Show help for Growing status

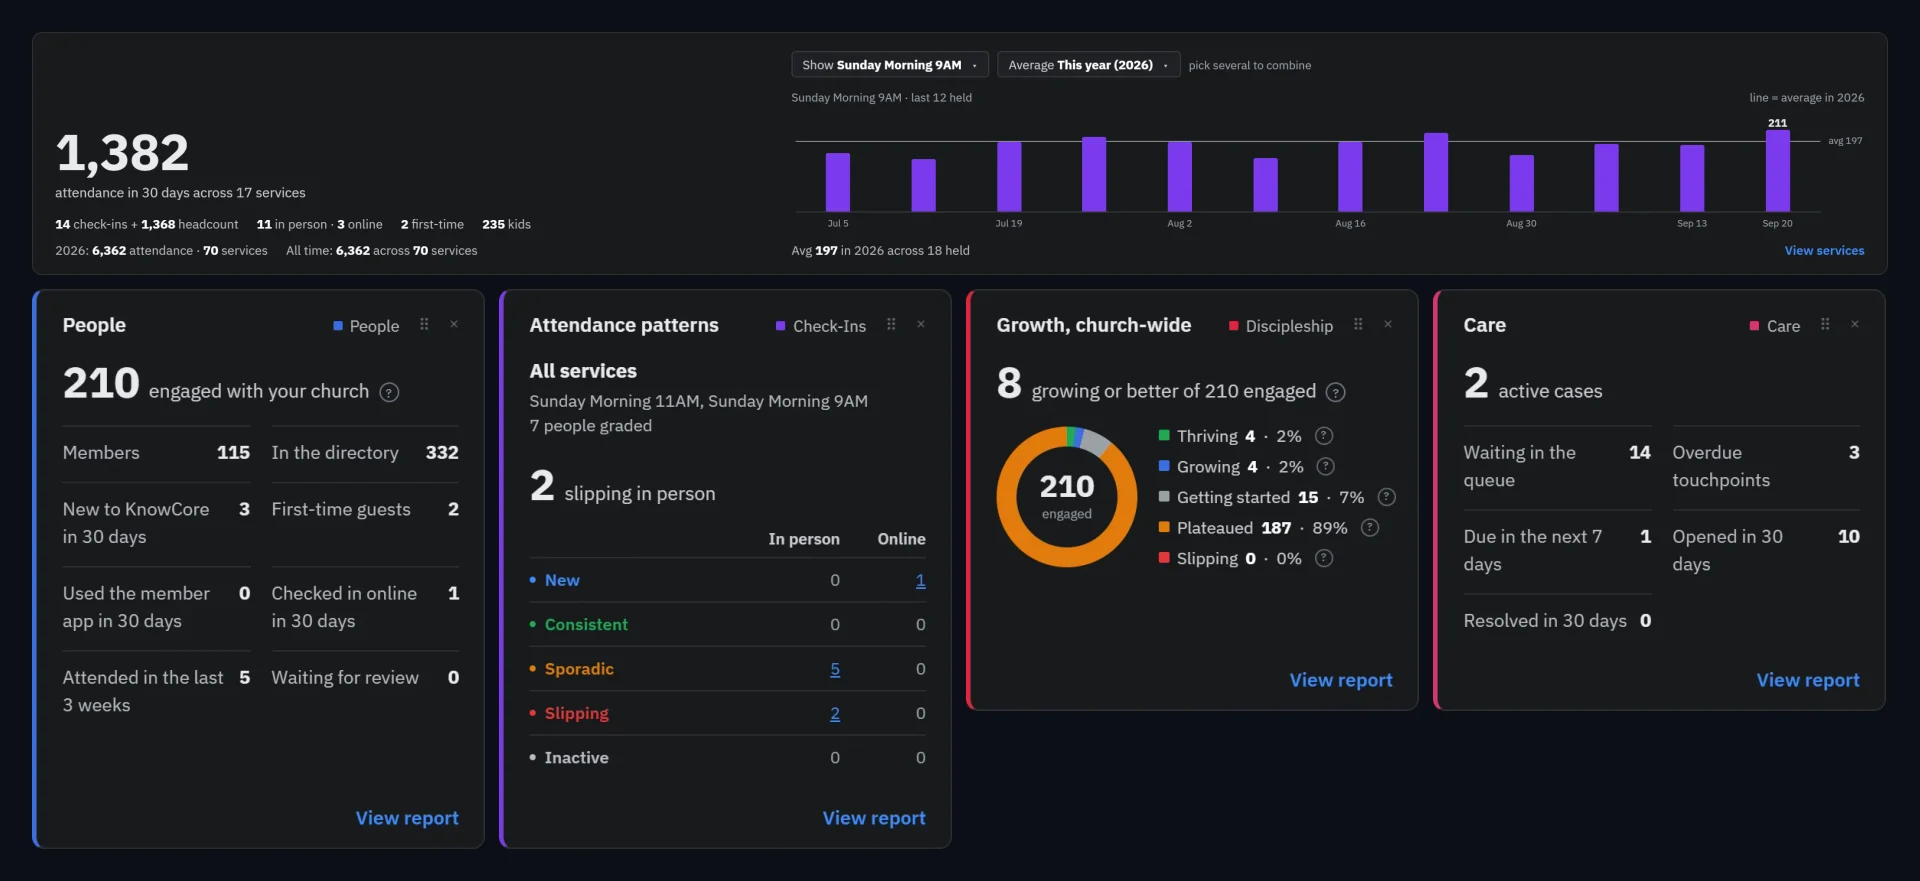point(1326,467)
